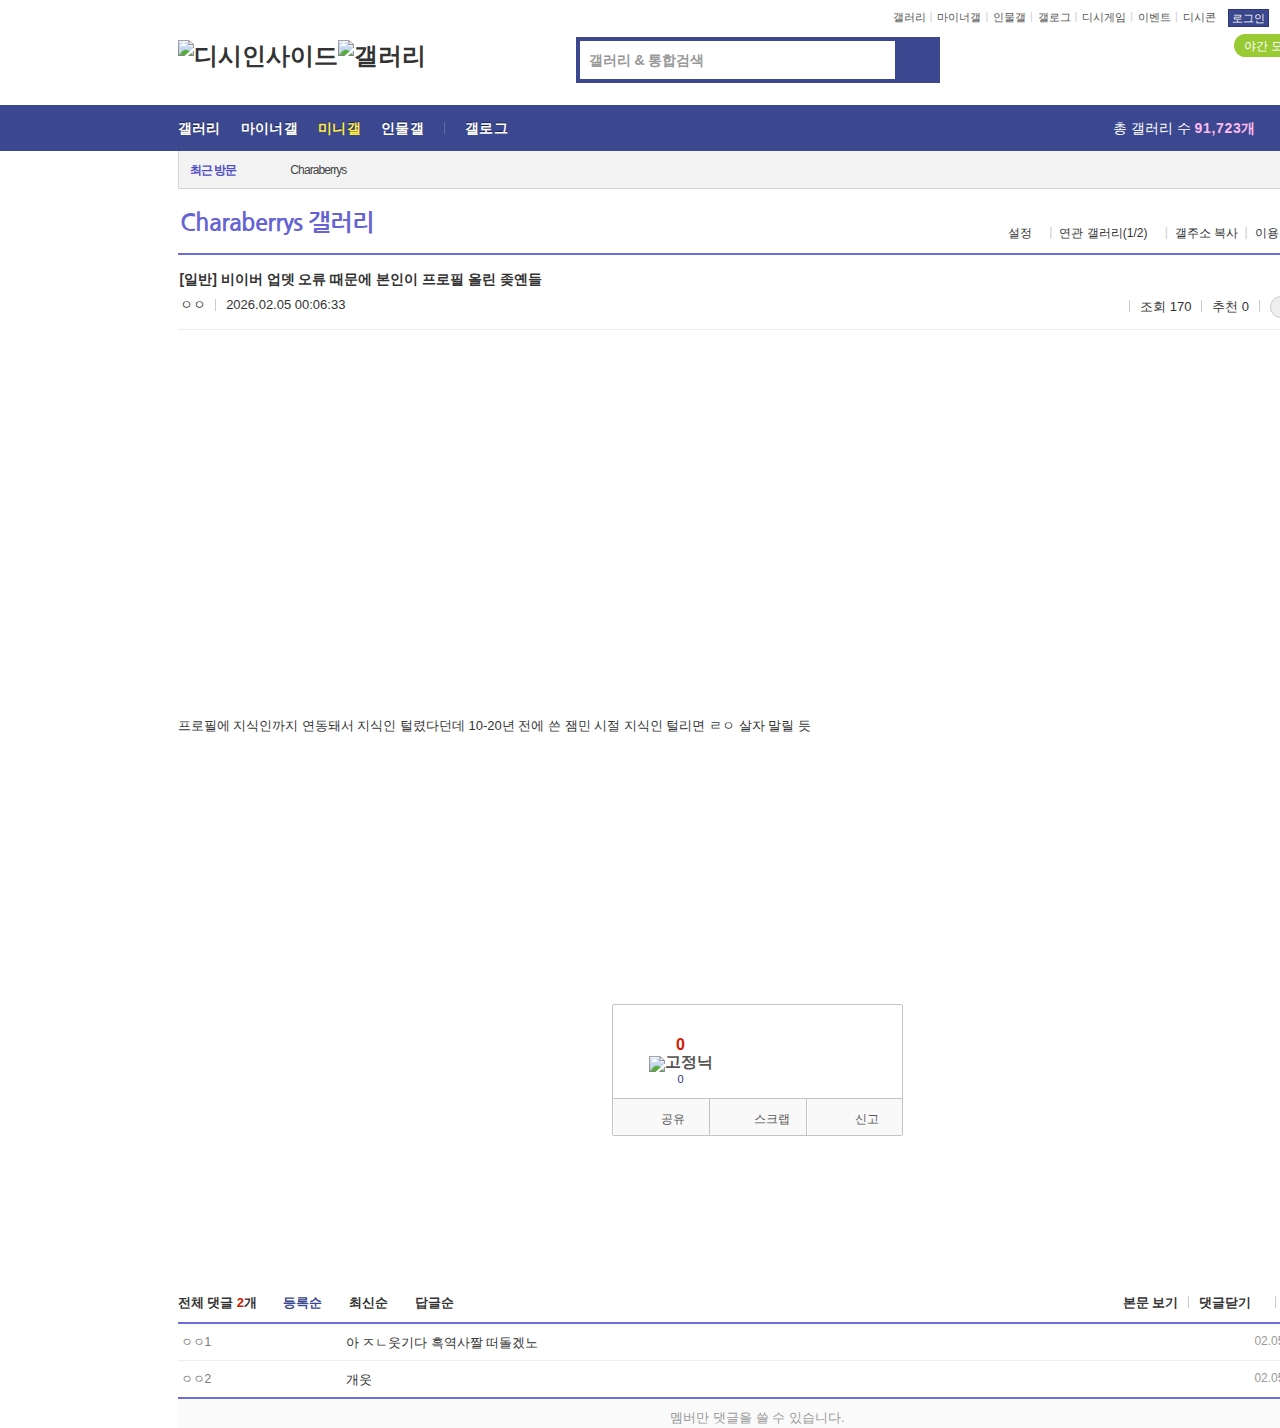Select 마이너갤 in the blue navigation bar
Image resolution: width=1280 pixels, height=1428 pixels.
[x=269, y=128]
